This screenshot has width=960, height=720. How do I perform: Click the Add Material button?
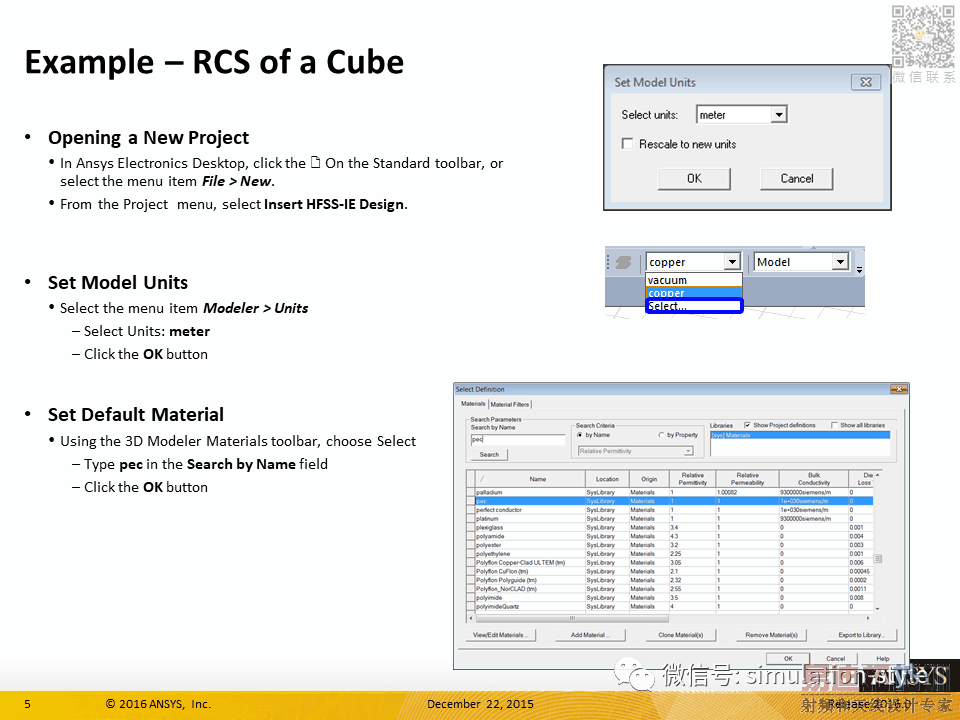(590, 635)
